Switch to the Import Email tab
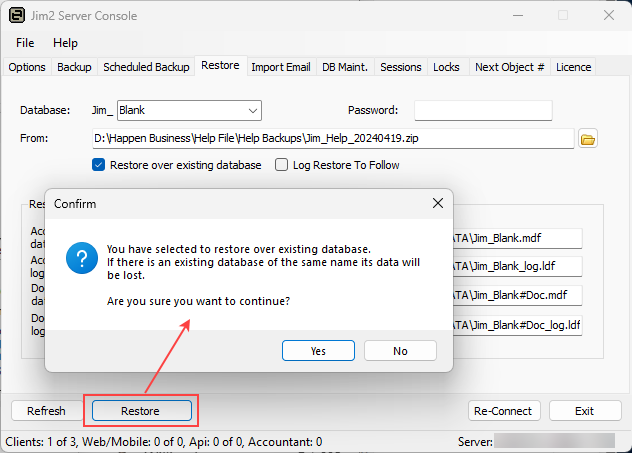The width and height of the screenshot is (632, 453). tap(281, 67)
